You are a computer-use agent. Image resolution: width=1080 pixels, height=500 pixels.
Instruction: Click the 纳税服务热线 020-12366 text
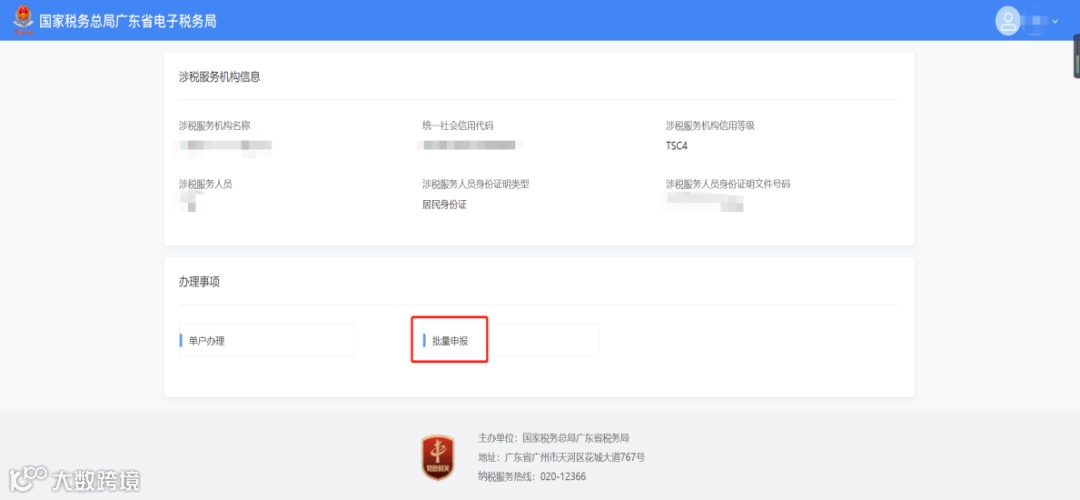[x=532, y=477]
